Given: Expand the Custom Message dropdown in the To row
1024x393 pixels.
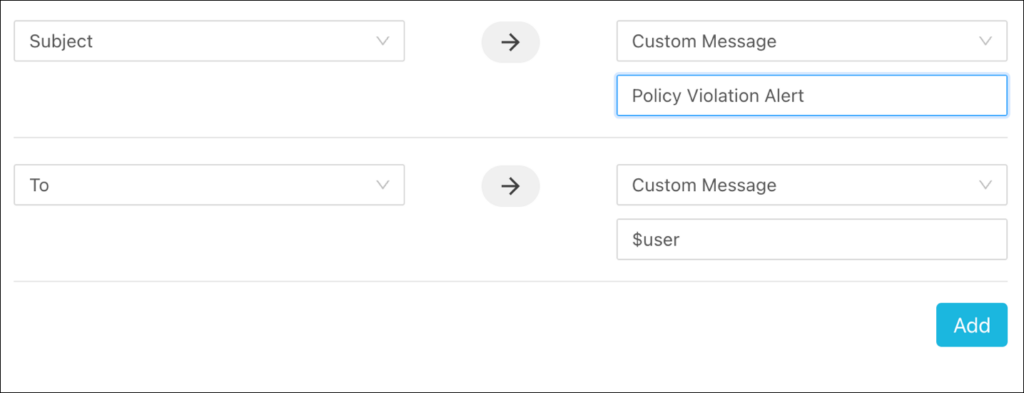Looking at the screenshot, I should (x=812, y=185).
